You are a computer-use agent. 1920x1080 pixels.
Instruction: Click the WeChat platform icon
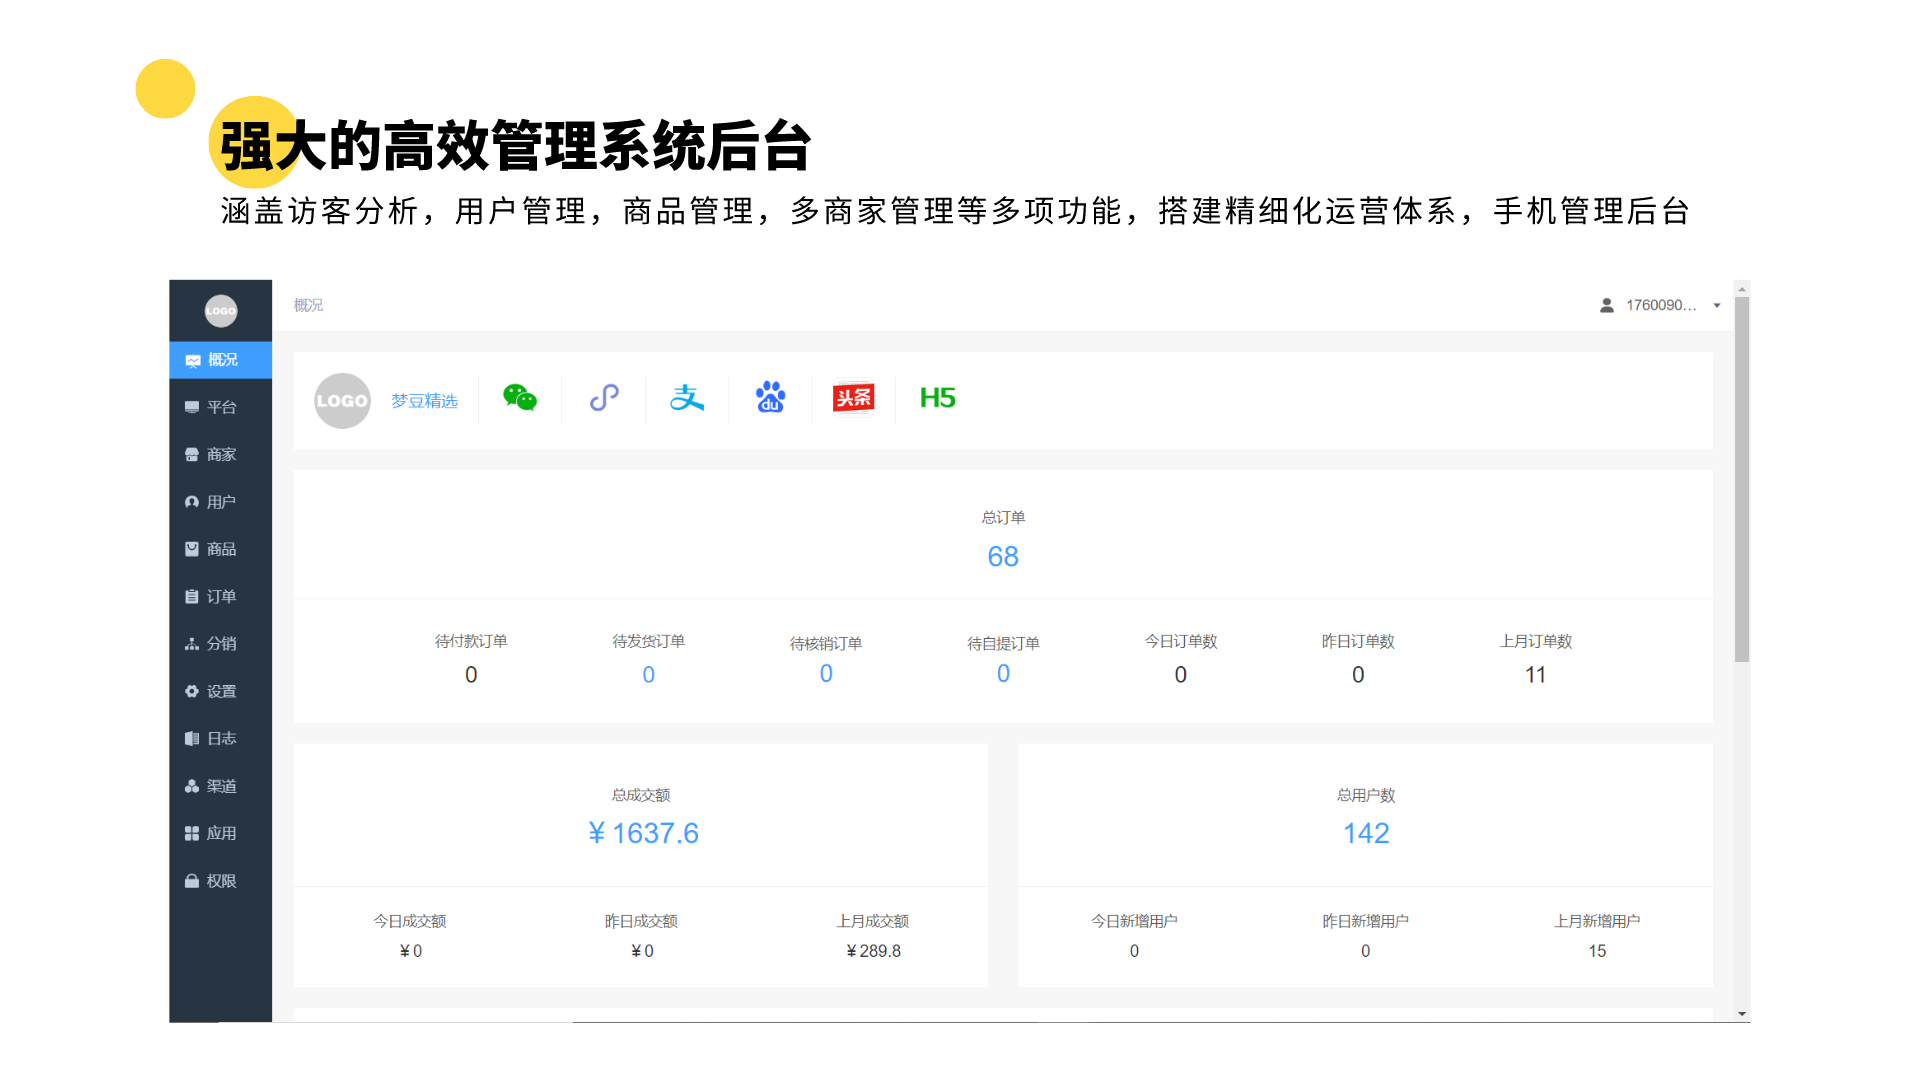click(519, 398)
